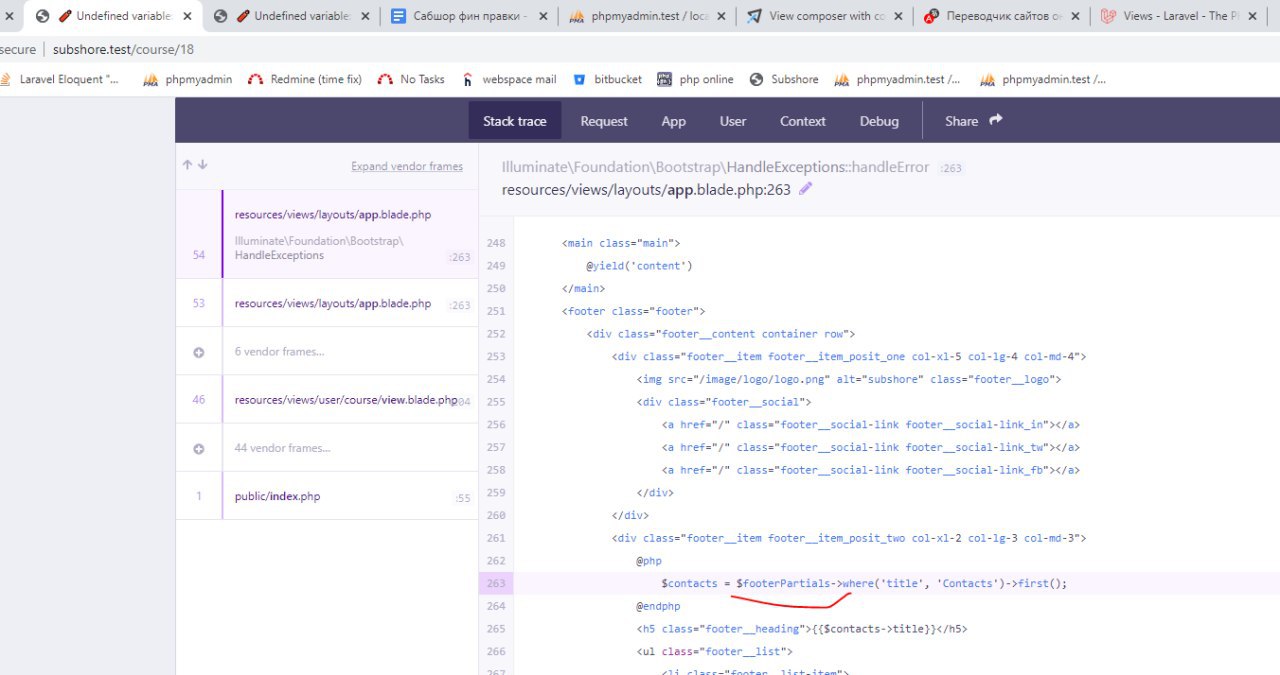Open the Share menu
Viewport: 1280px width, 675px height.
(974, 121)
